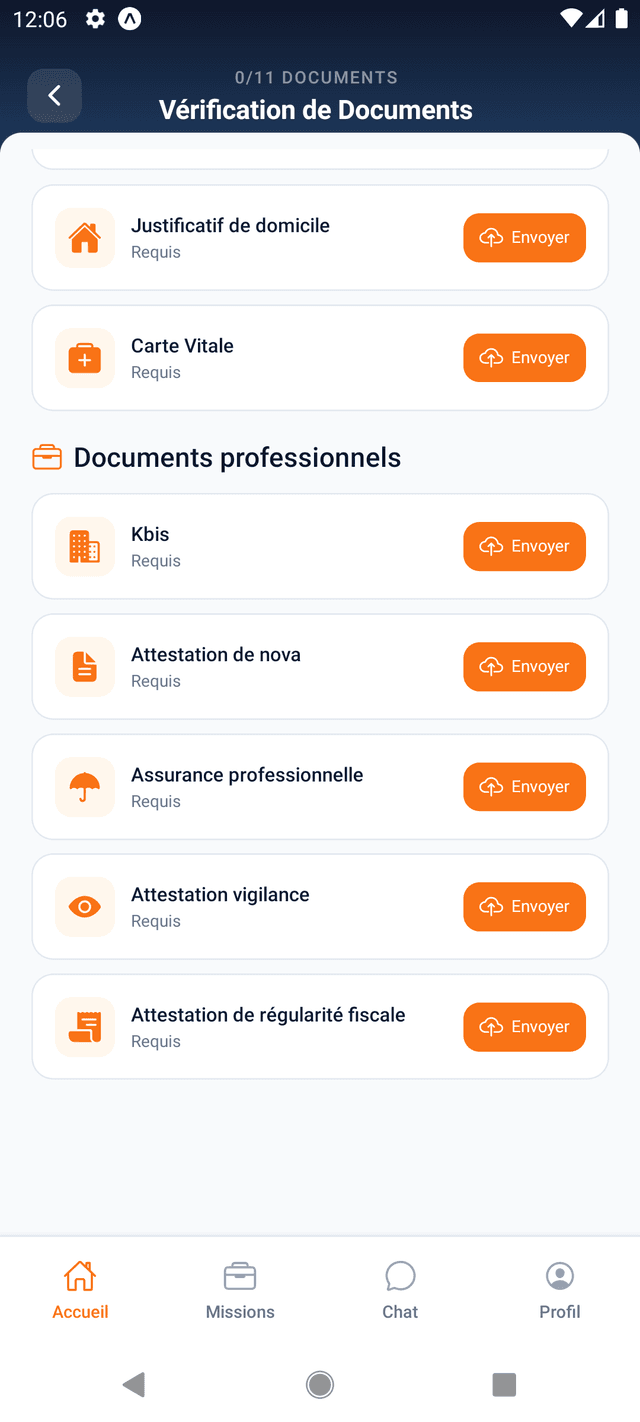Open the Profil section

559,1288
